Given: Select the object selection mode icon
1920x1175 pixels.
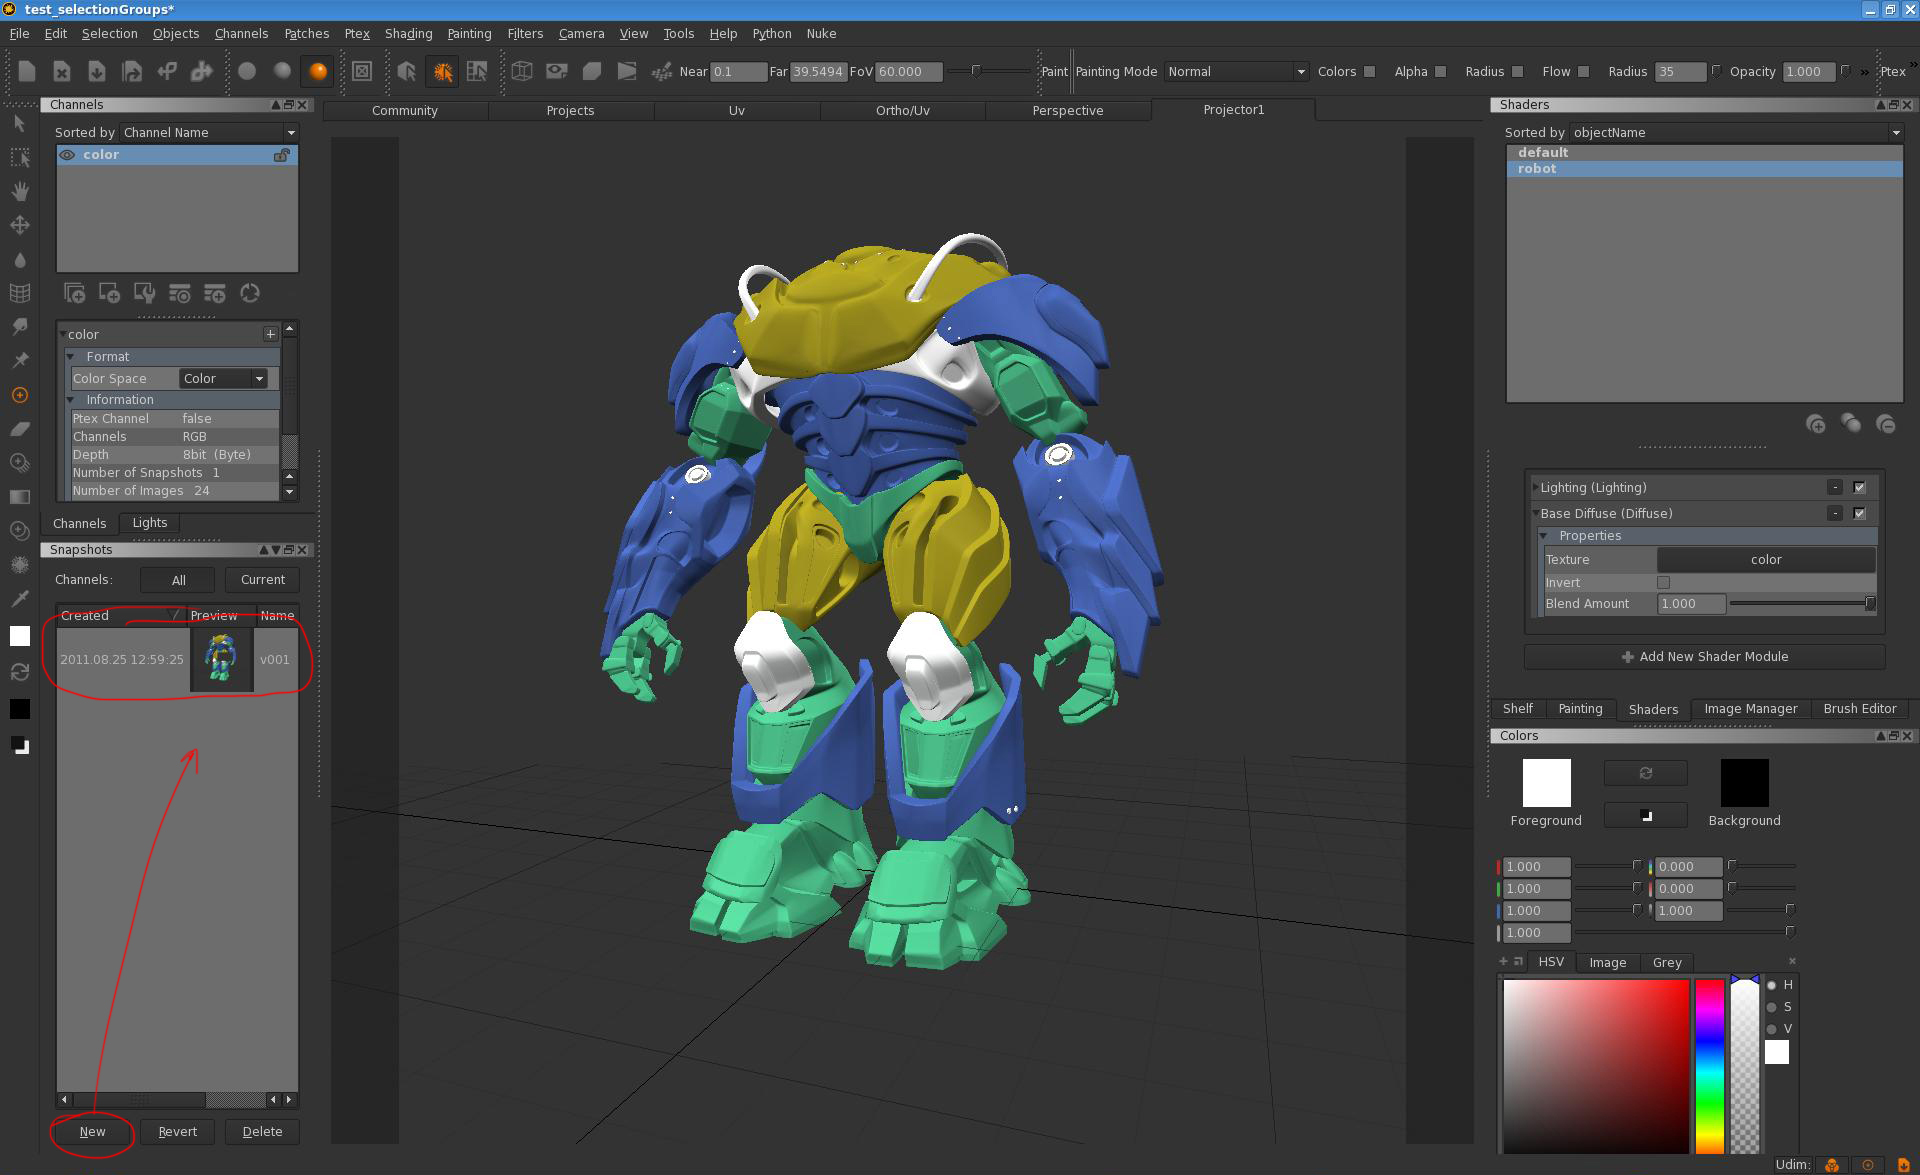Looking at the screenshot, I should [x=406, y=71].
